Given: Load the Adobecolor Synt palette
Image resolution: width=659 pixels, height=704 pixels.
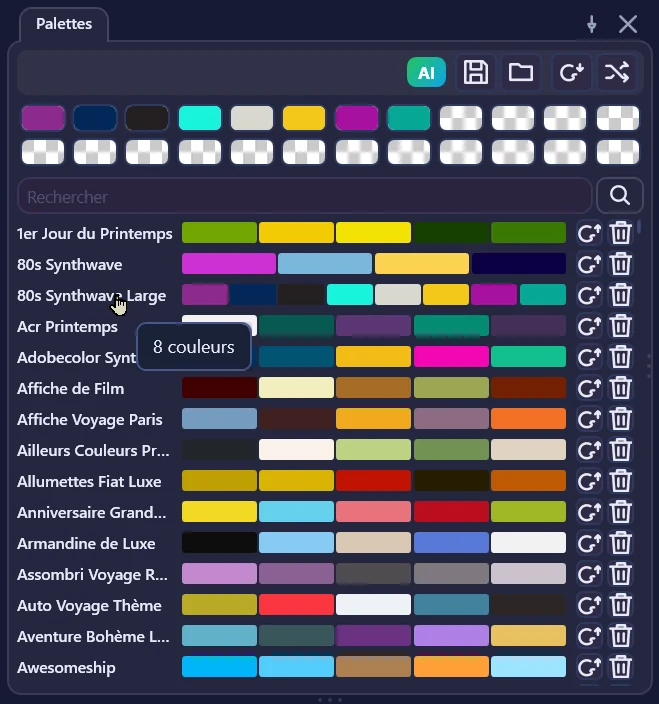Looking at the screenshot, I should click(x=589, y=357).
